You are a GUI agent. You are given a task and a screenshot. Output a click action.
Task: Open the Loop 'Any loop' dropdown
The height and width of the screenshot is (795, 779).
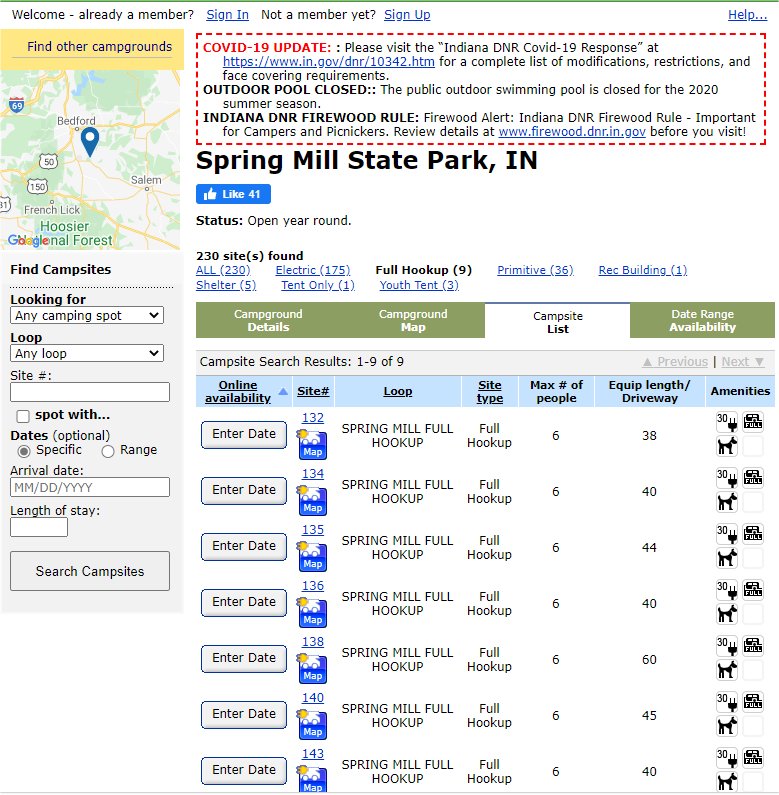pyautogui.click(x=87, y=353)
